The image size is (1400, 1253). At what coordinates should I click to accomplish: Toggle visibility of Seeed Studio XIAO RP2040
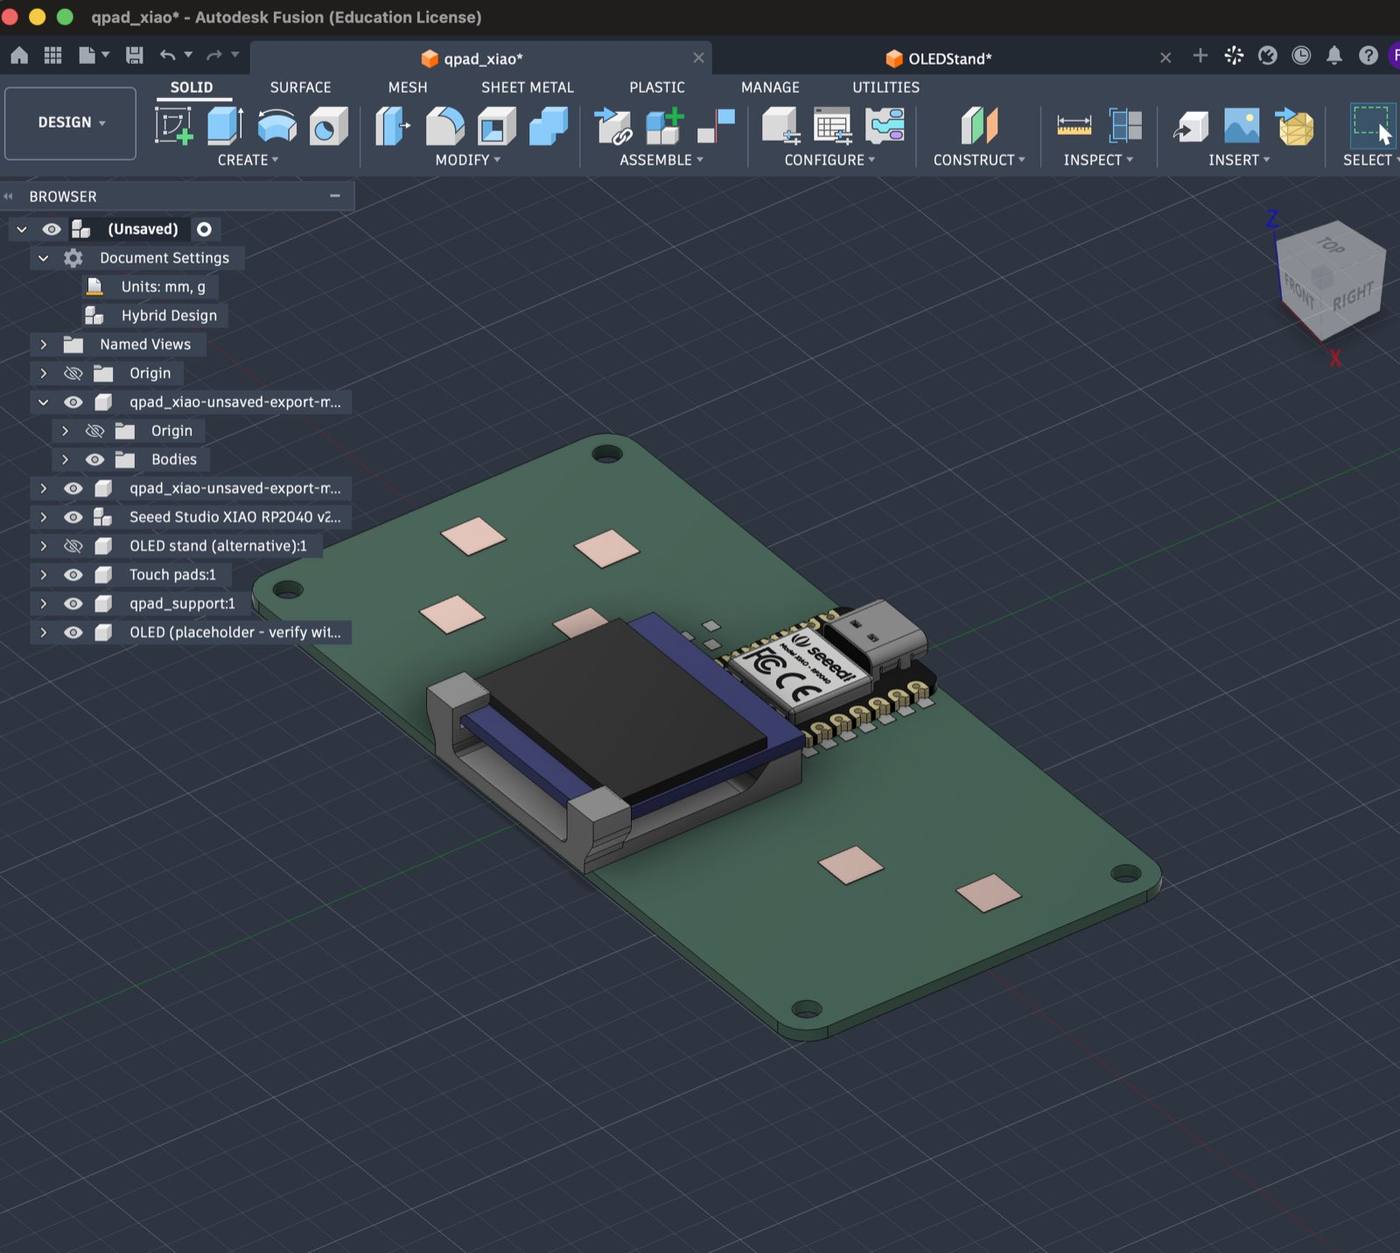point(73,517)
